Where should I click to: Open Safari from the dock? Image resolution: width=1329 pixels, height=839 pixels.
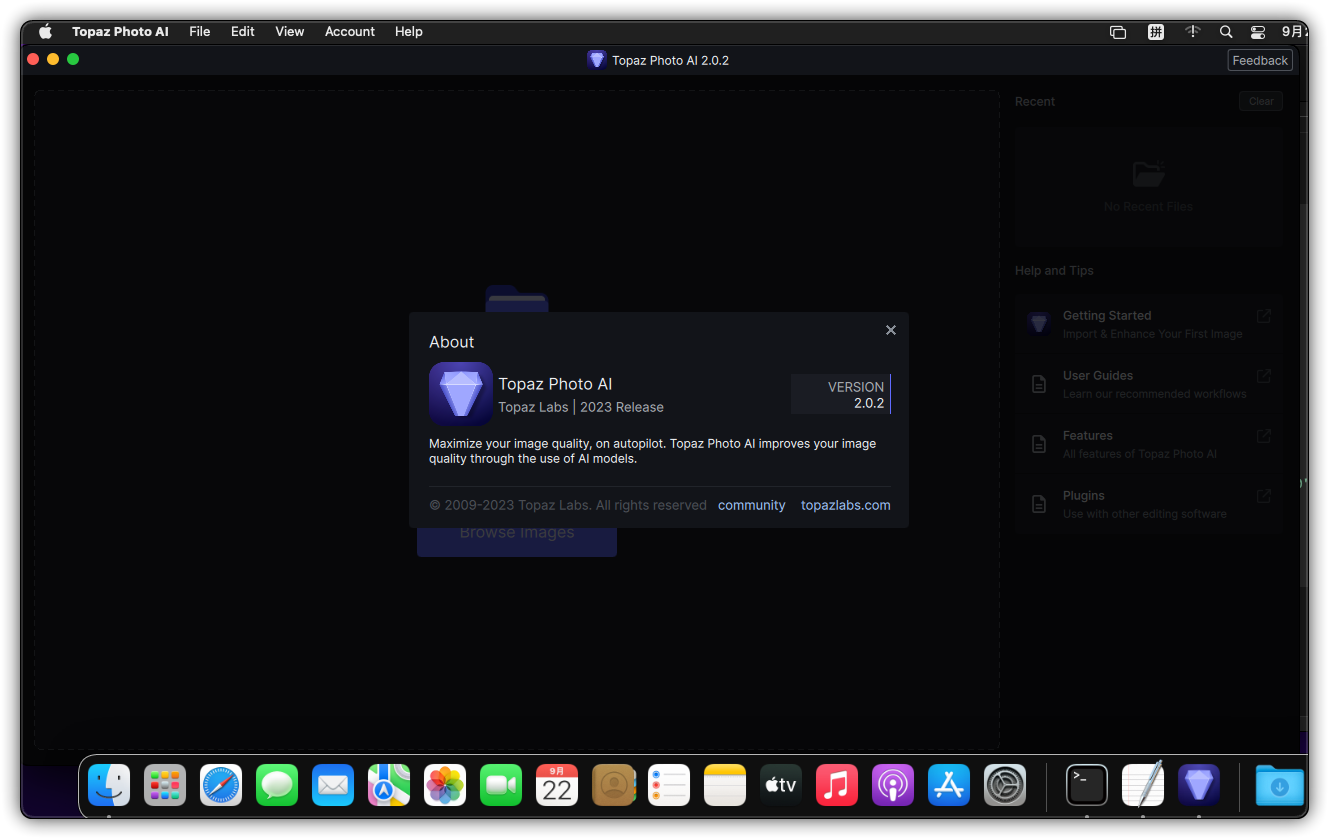221,785
